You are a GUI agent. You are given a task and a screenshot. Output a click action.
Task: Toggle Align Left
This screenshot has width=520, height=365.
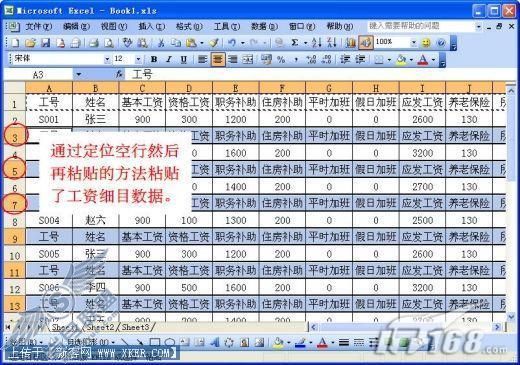click(202, 60)
